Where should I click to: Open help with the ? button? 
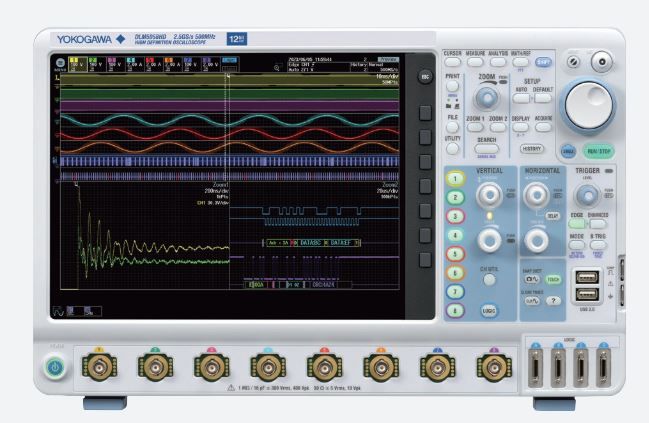[x=553, y=301]
